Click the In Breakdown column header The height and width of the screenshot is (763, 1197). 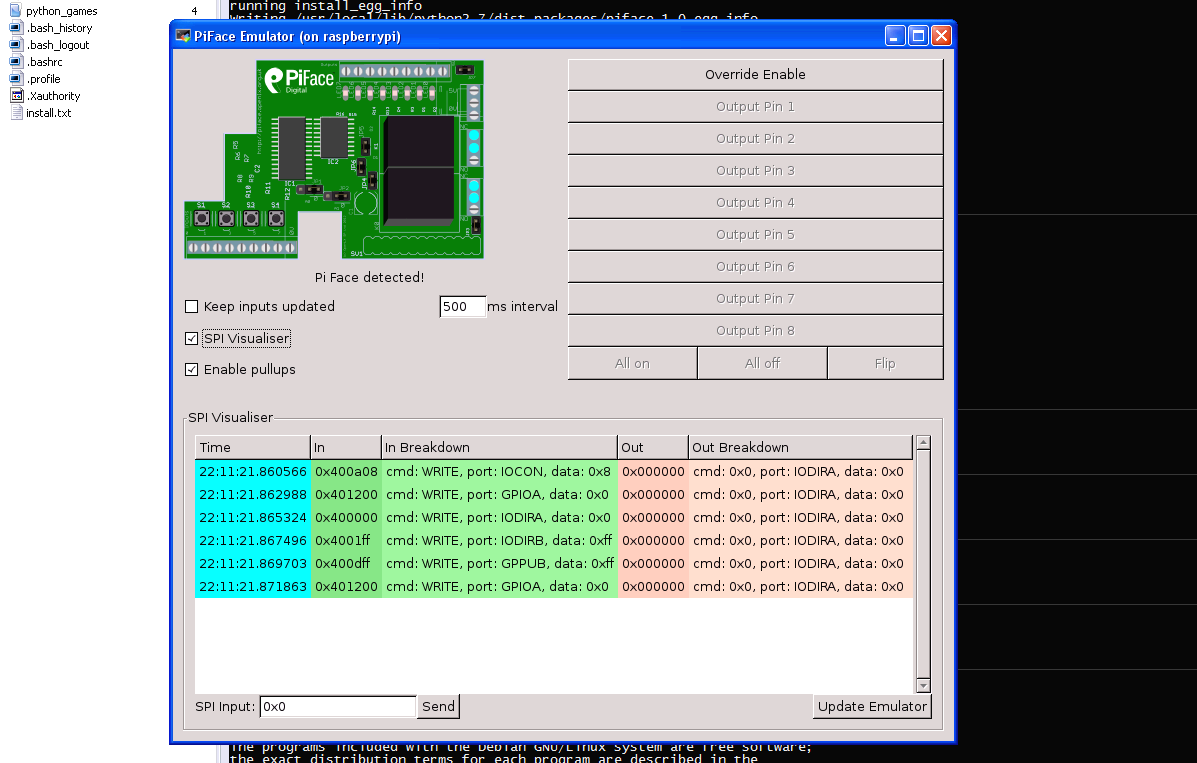[499, 448]
